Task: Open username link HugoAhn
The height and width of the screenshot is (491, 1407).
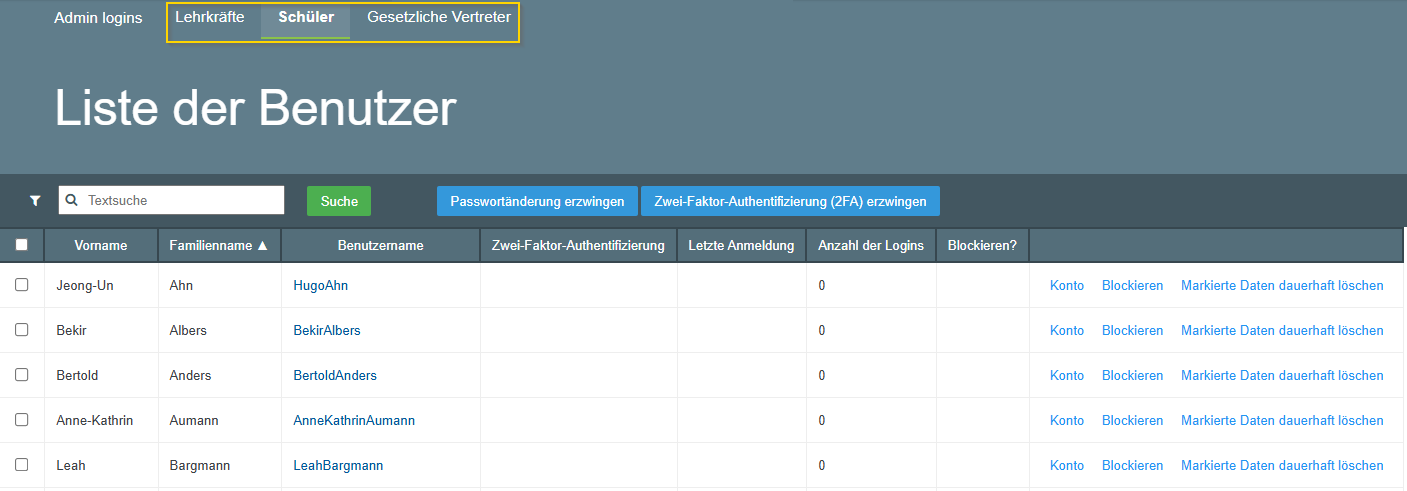Action: tap(320, 285)
